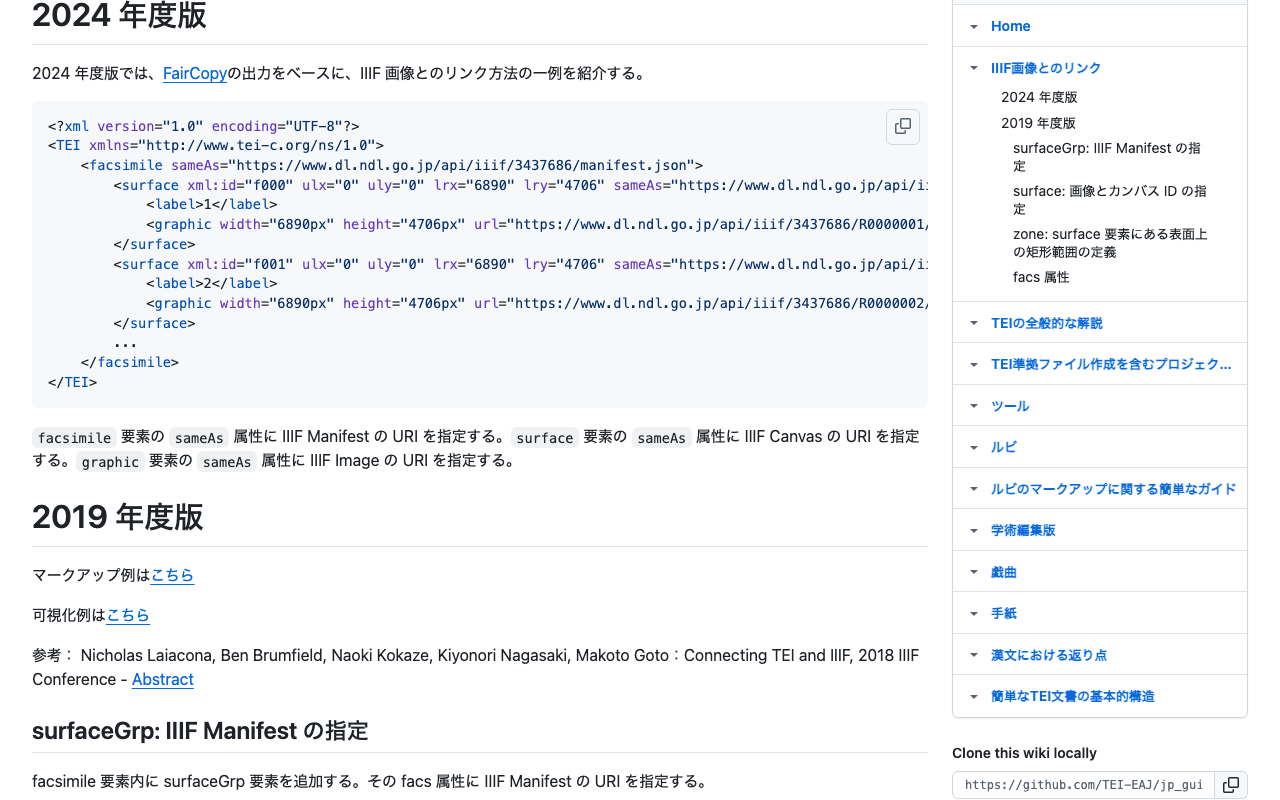Collapse the IIIF画像とのリンク section
Screen dimensions: 1280x800
click(973, 68)
